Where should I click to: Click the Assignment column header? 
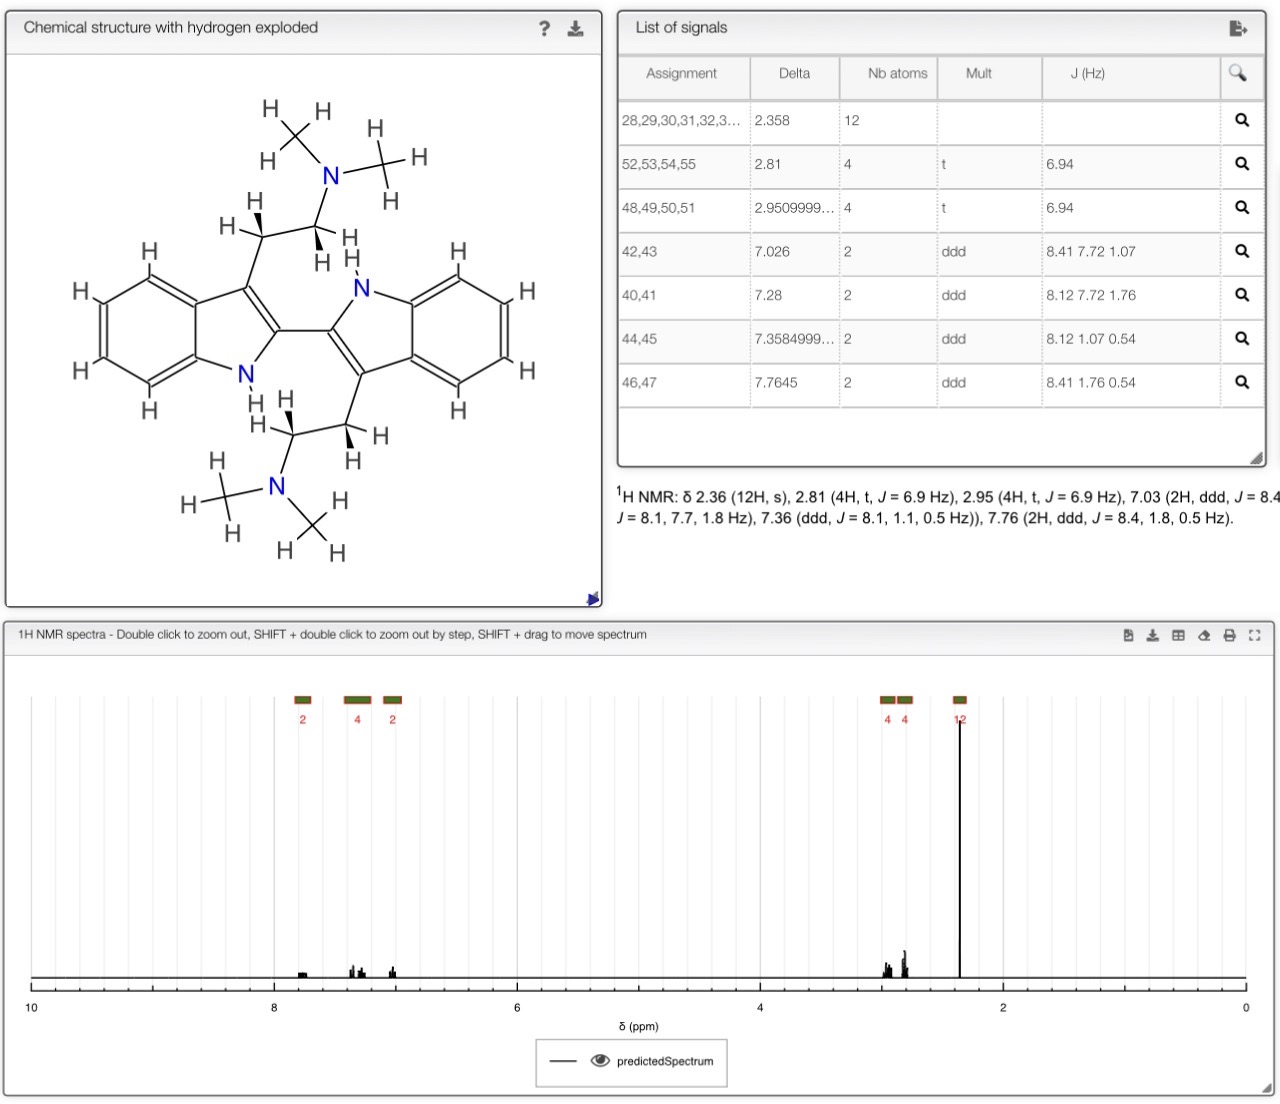(681, 73)
